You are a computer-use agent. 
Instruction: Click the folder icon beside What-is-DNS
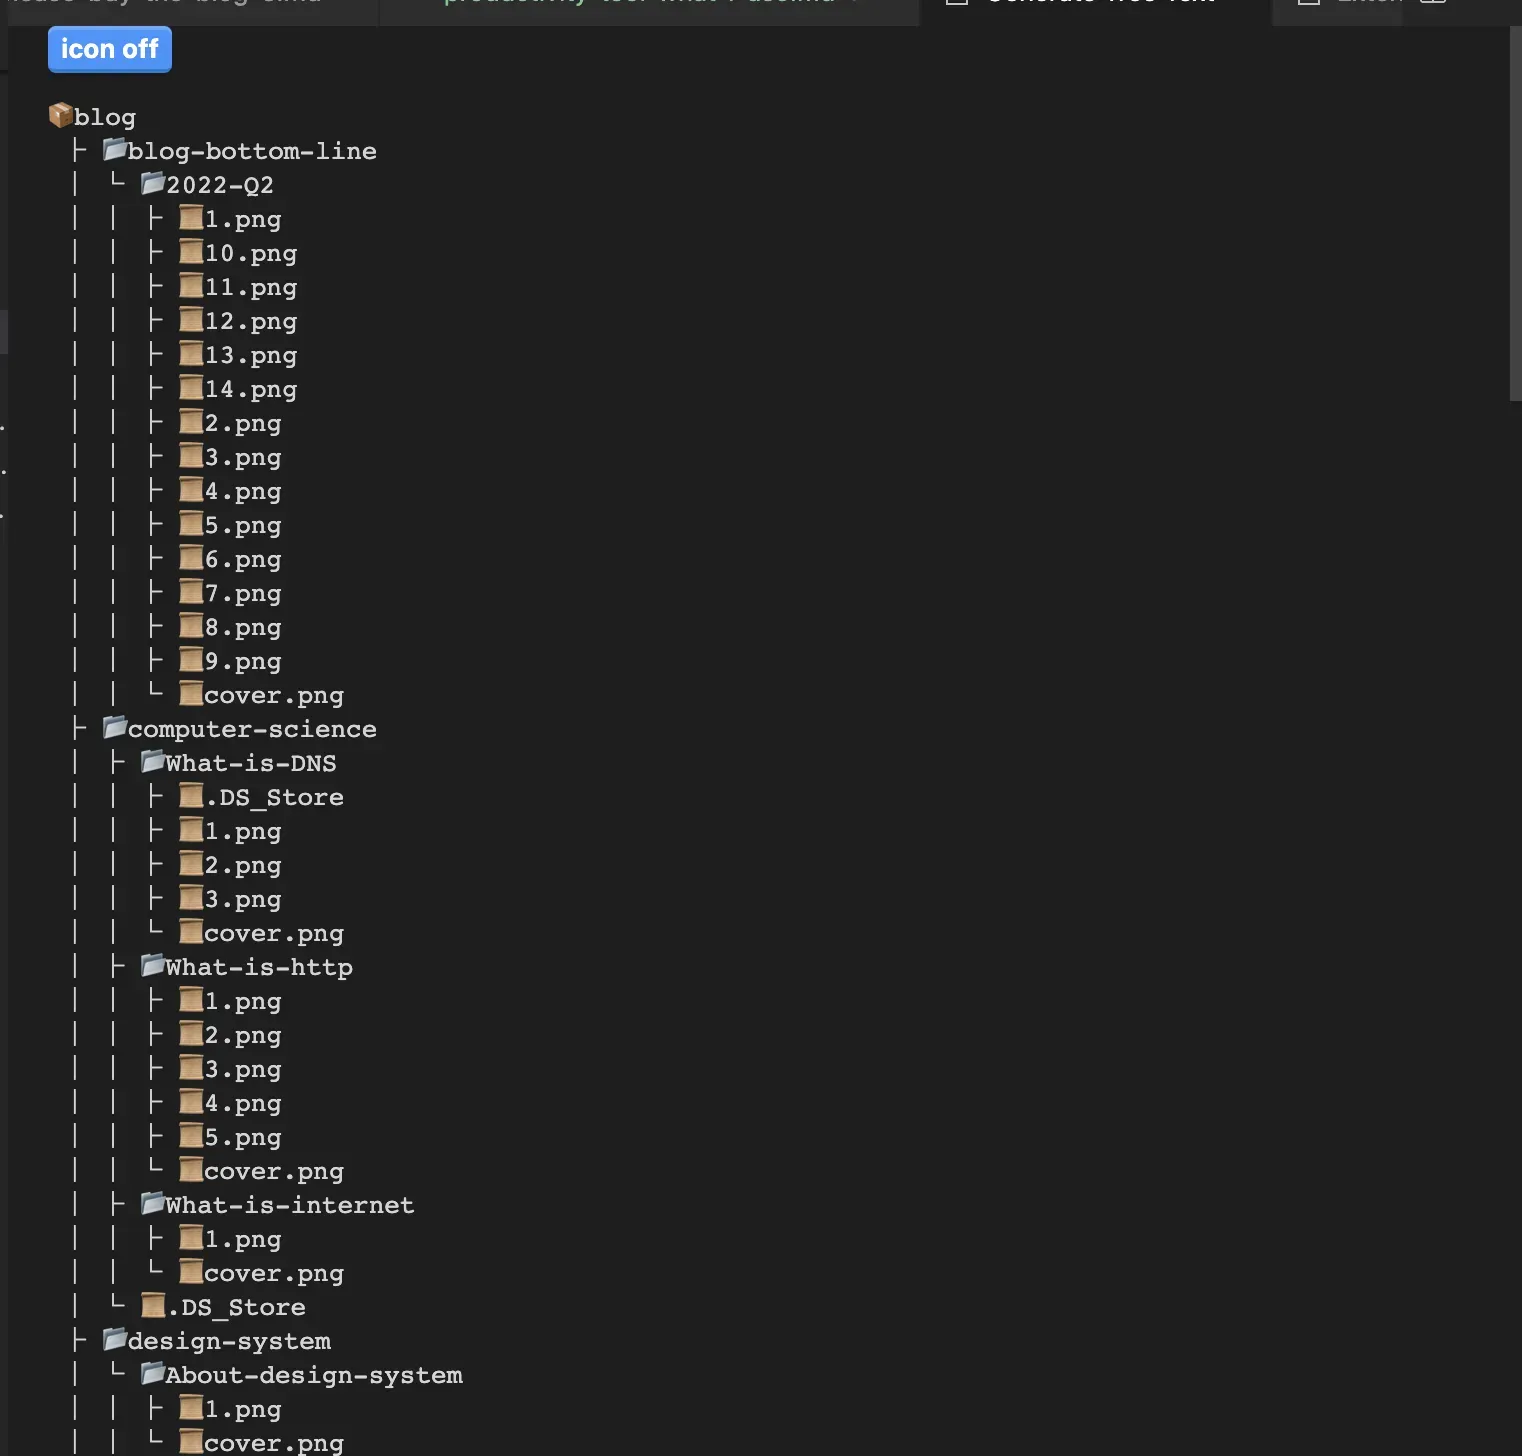pos(151,761)
